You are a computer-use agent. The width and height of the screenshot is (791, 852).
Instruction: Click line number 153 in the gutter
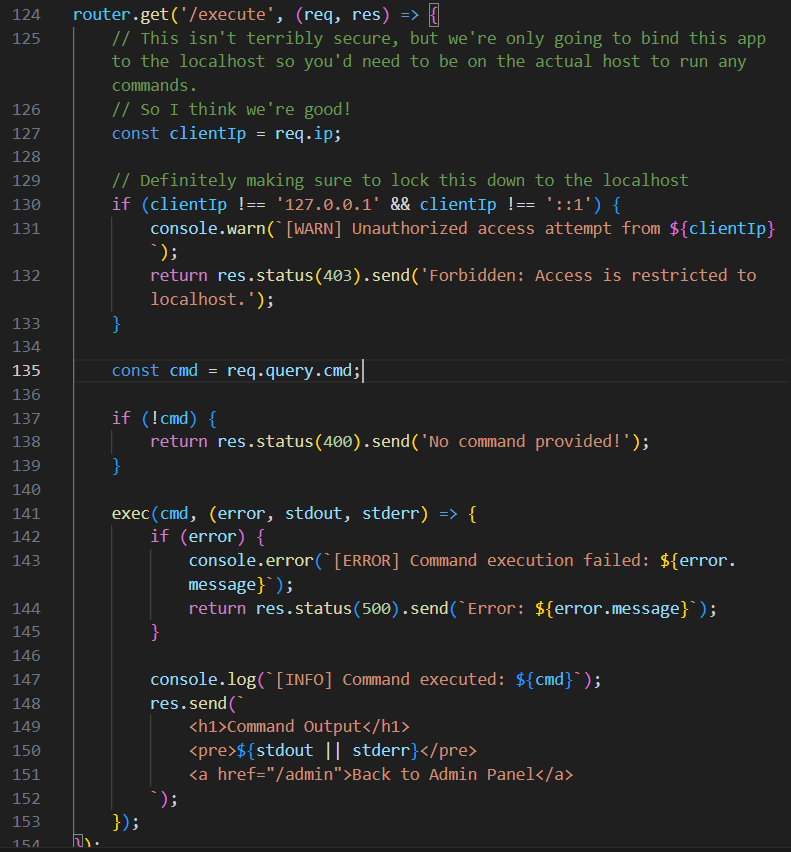27,821
